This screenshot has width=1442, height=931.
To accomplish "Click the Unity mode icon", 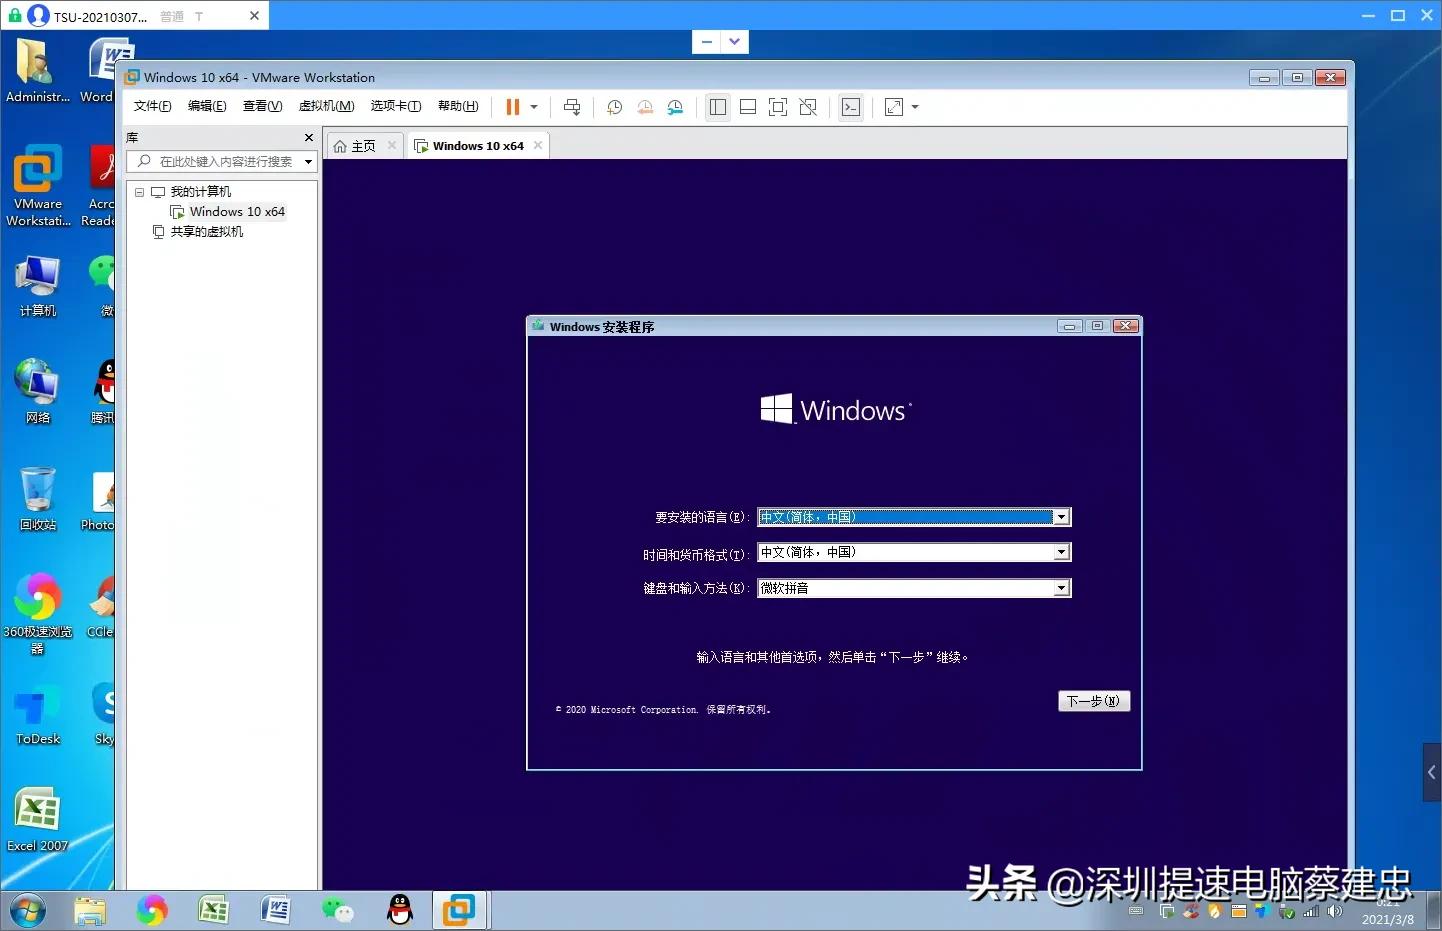I will point(808,107).
